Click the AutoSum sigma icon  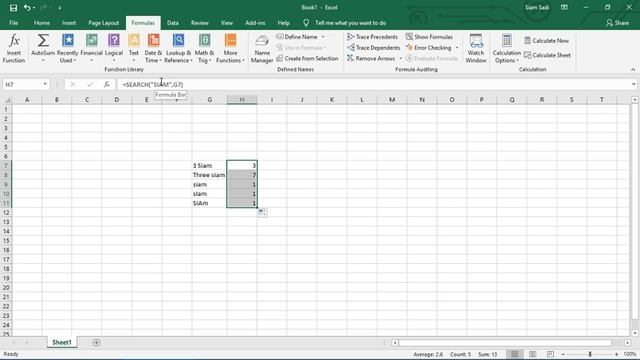click(x=43, y=40)
